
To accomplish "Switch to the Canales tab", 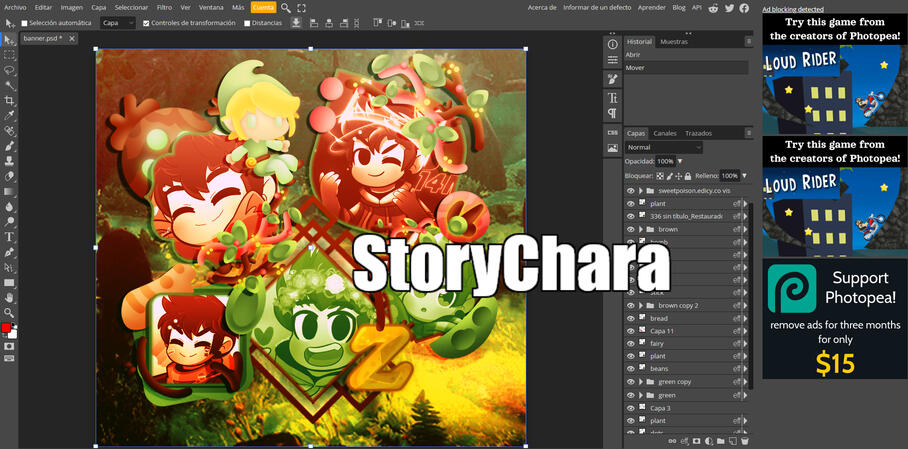I will click(665, 133).
